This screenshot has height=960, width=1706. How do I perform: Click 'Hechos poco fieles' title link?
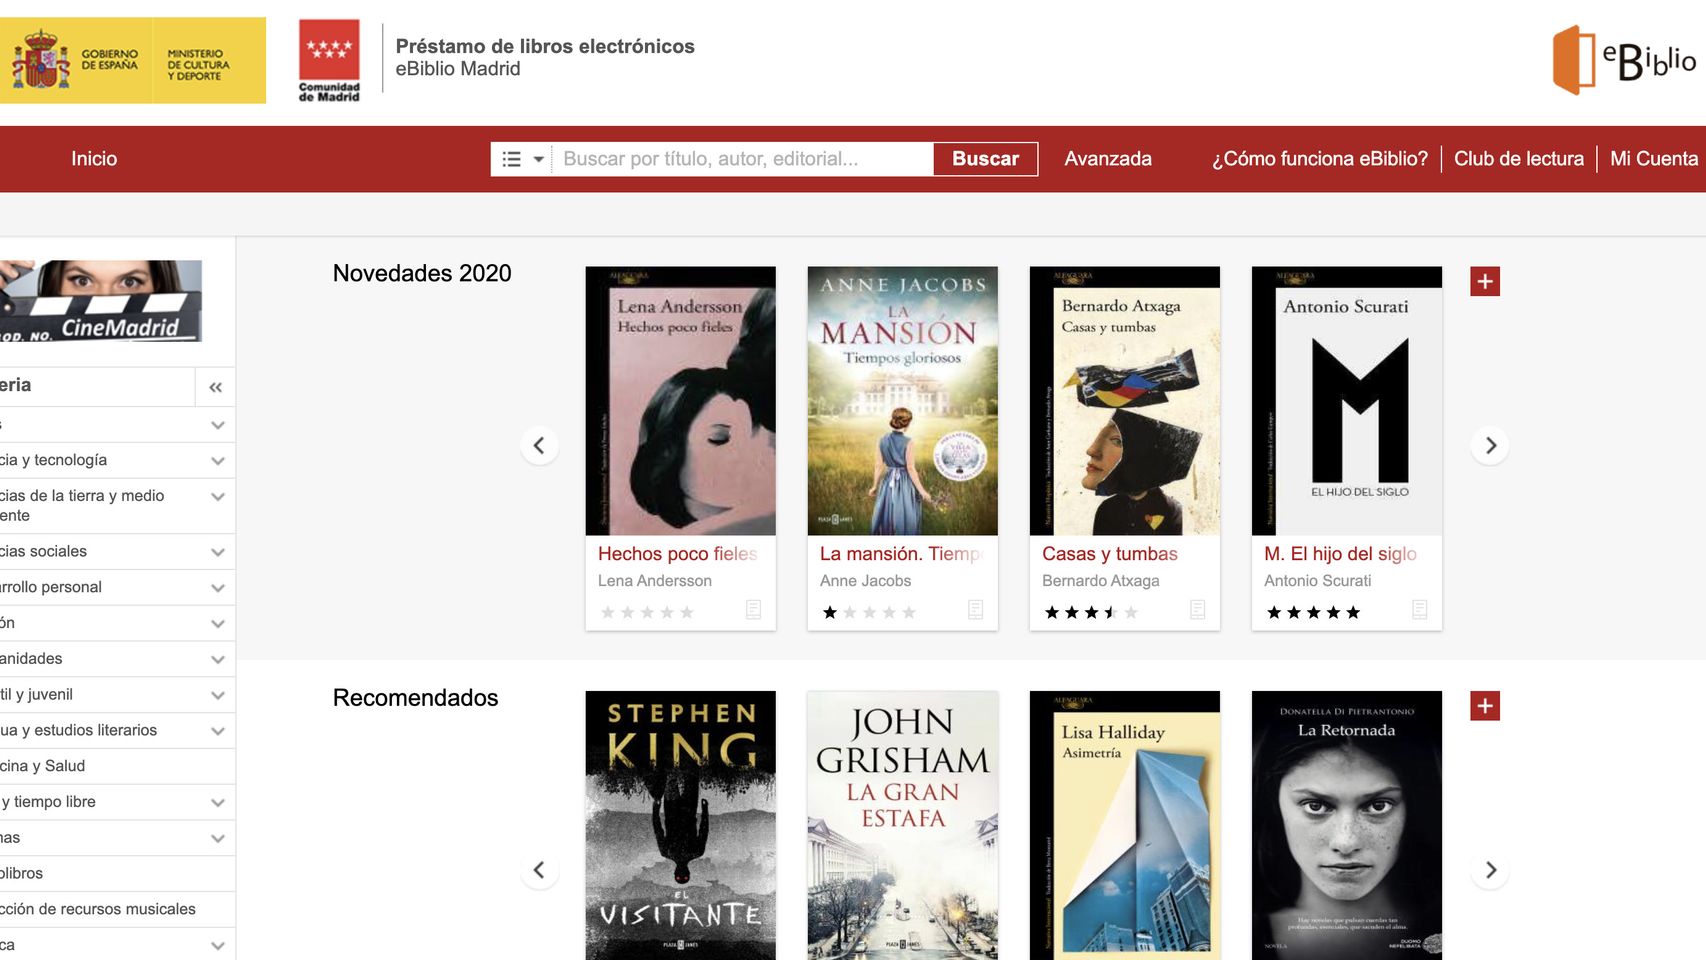click(x=678, y=554)
